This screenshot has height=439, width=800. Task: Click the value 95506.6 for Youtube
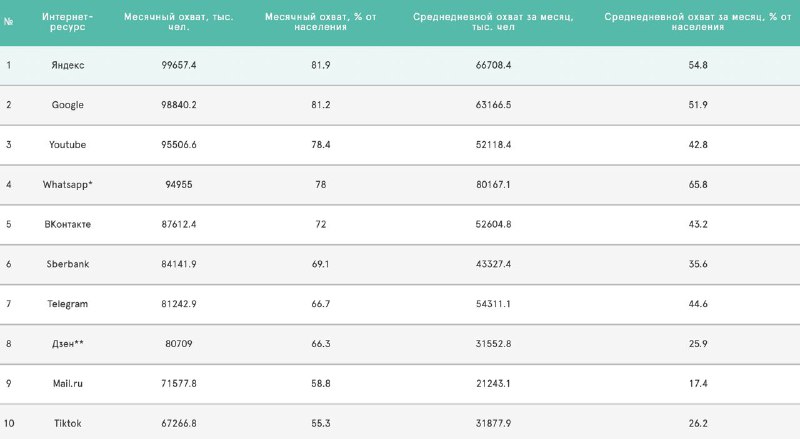179,144
